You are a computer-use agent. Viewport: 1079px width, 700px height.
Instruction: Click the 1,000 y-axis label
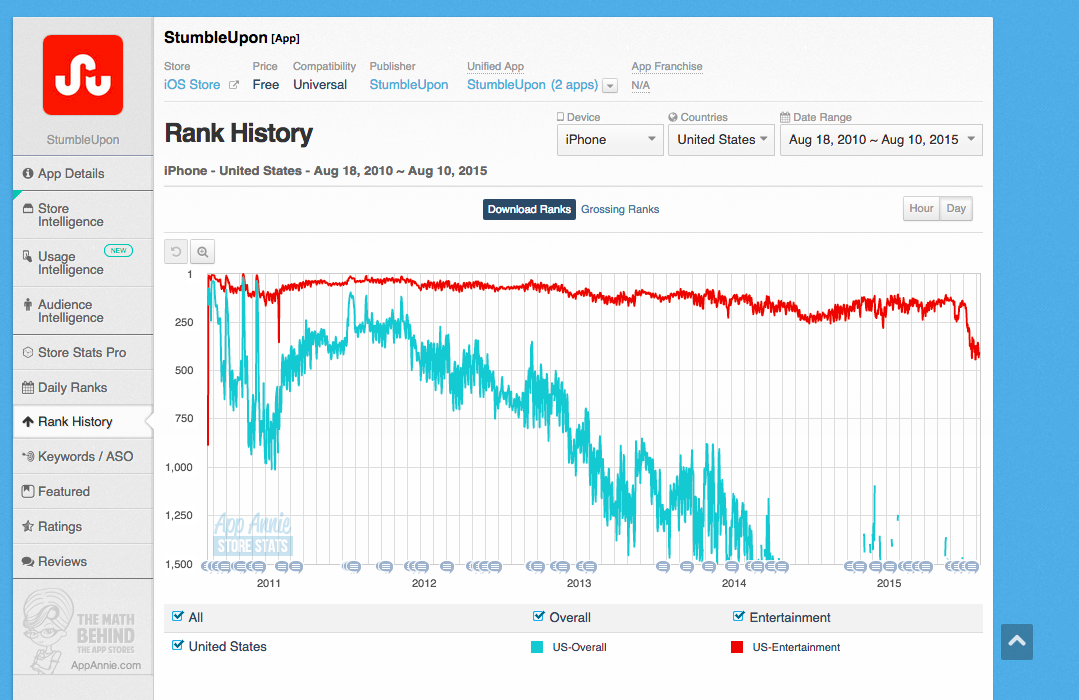click(179, 467)
